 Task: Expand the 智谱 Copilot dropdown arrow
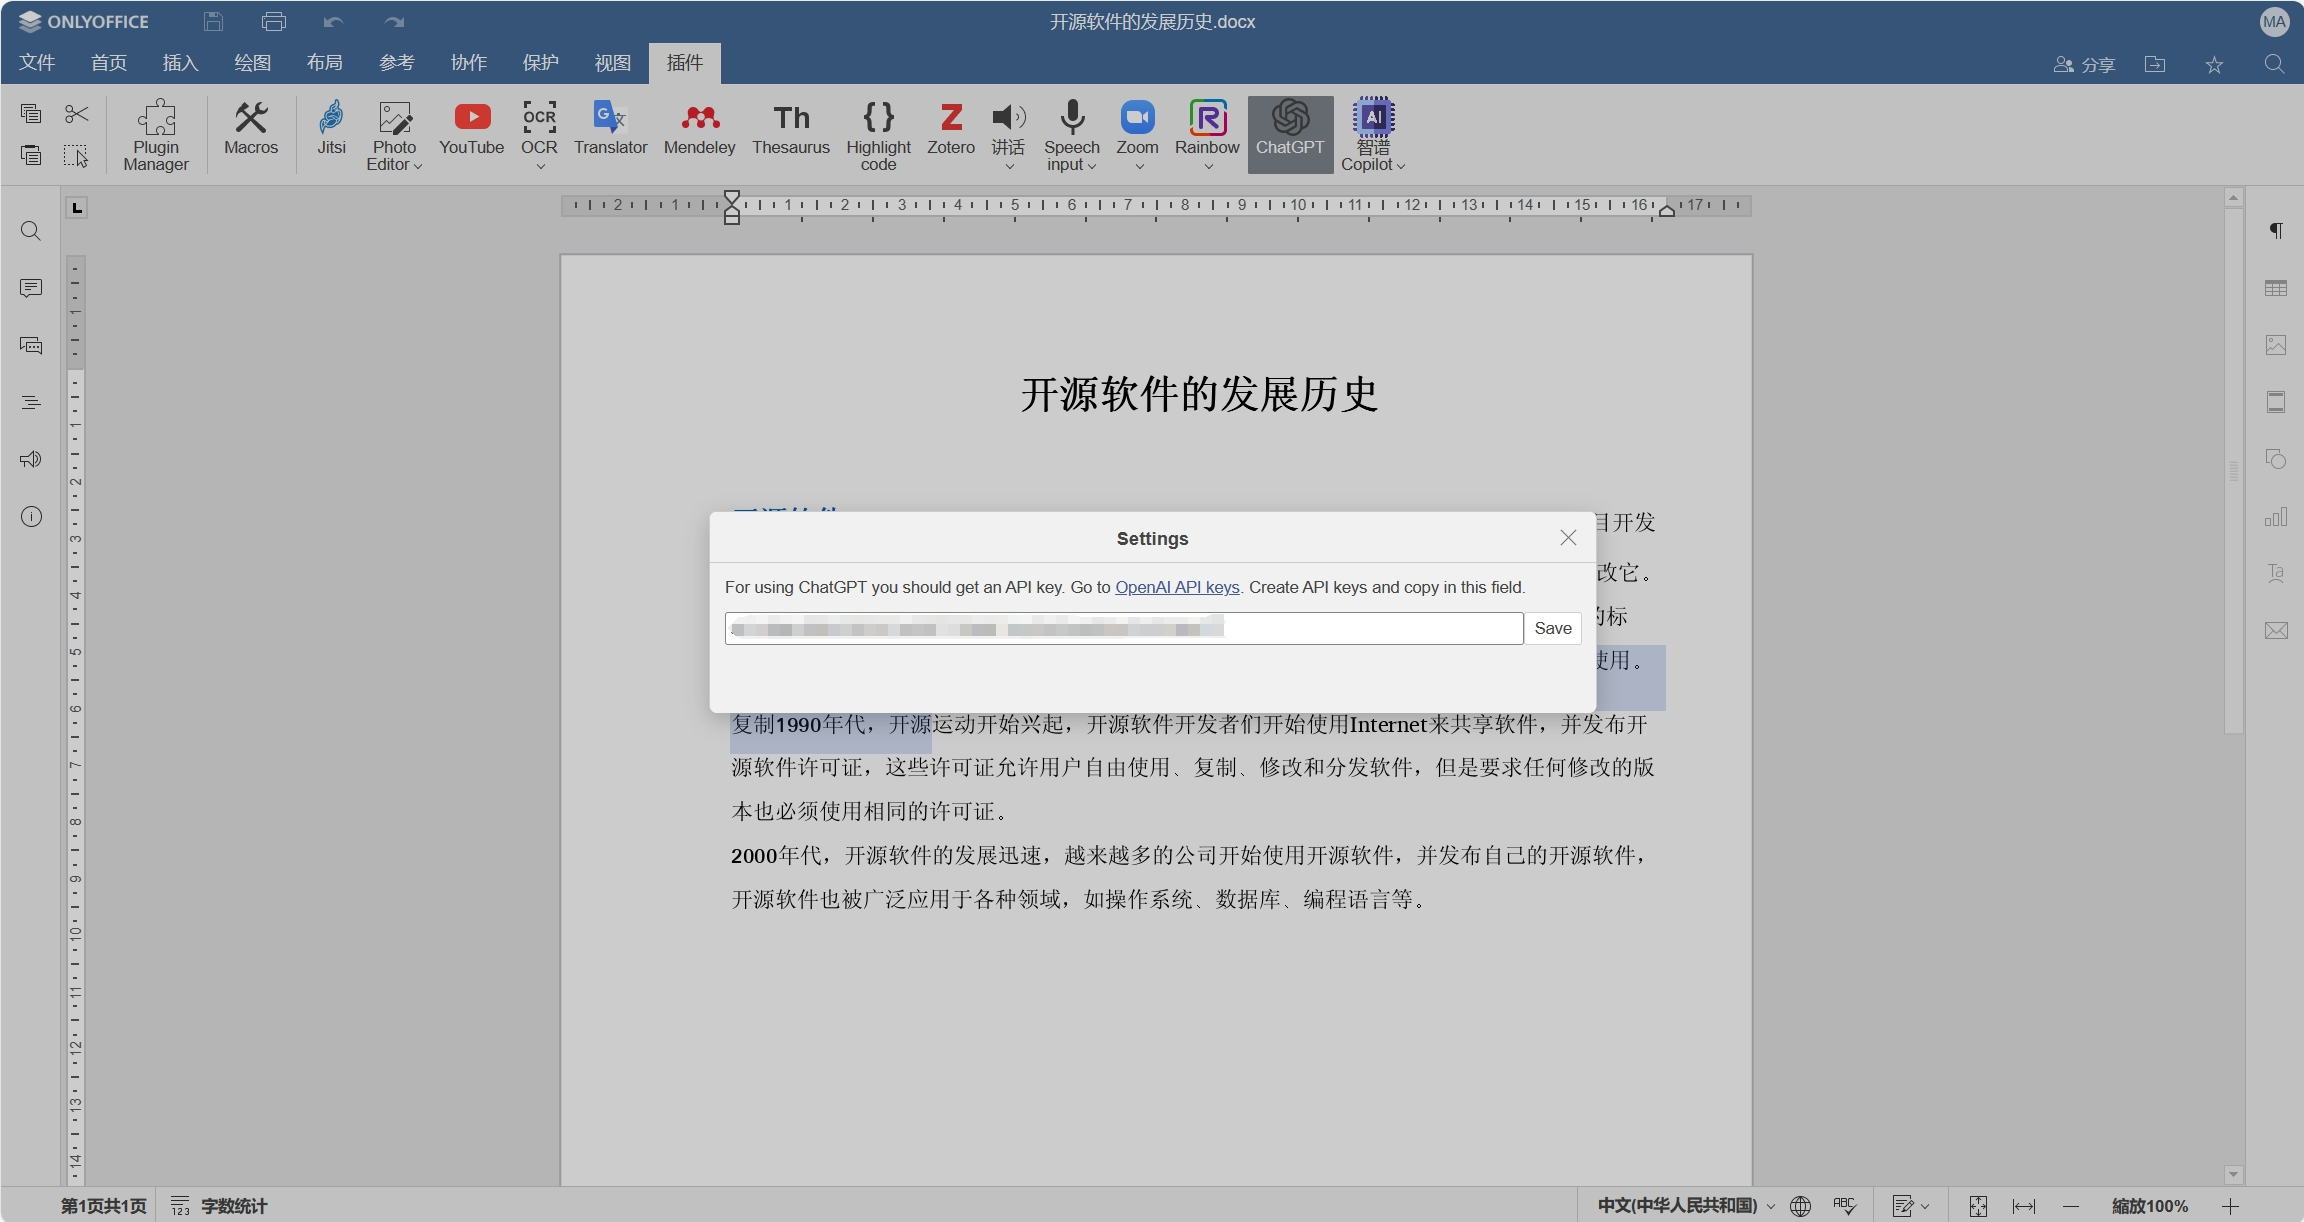1401,166
